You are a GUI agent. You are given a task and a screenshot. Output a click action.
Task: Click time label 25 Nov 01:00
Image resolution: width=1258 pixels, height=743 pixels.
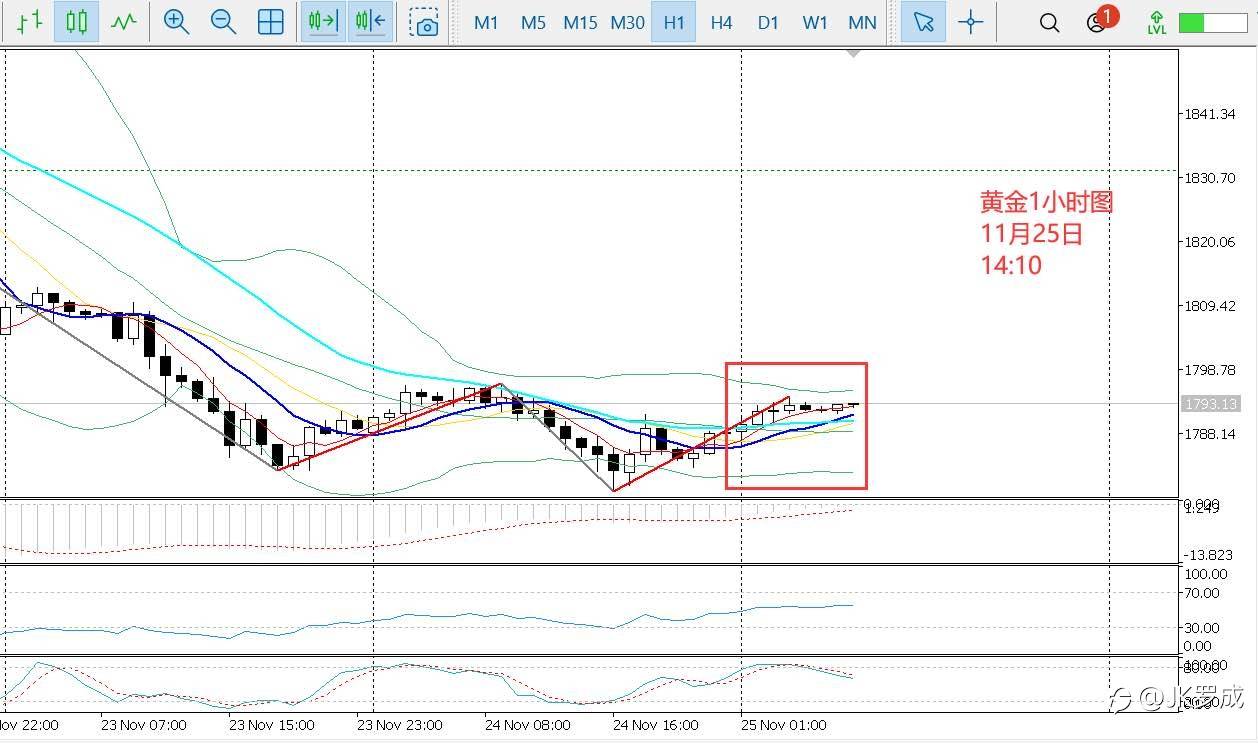point(783,725)
